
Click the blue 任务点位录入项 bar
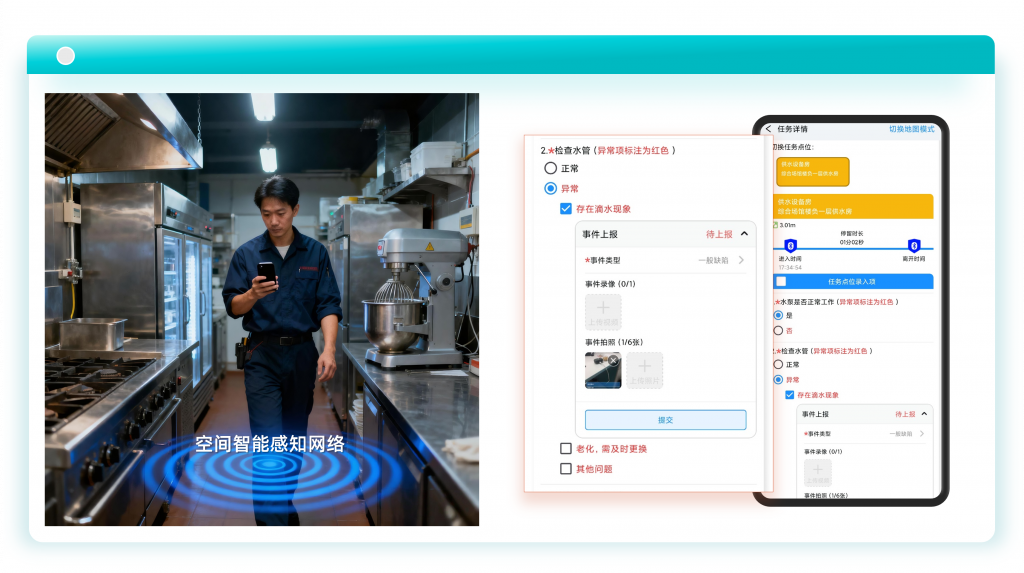tap(853, 282)
